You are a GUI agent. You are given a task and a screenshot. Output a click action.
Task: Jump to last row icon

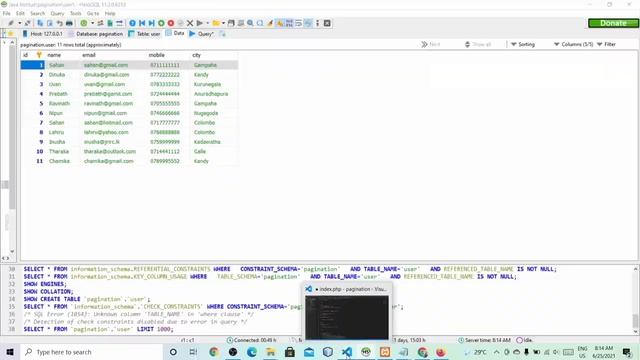coord(151,23)
